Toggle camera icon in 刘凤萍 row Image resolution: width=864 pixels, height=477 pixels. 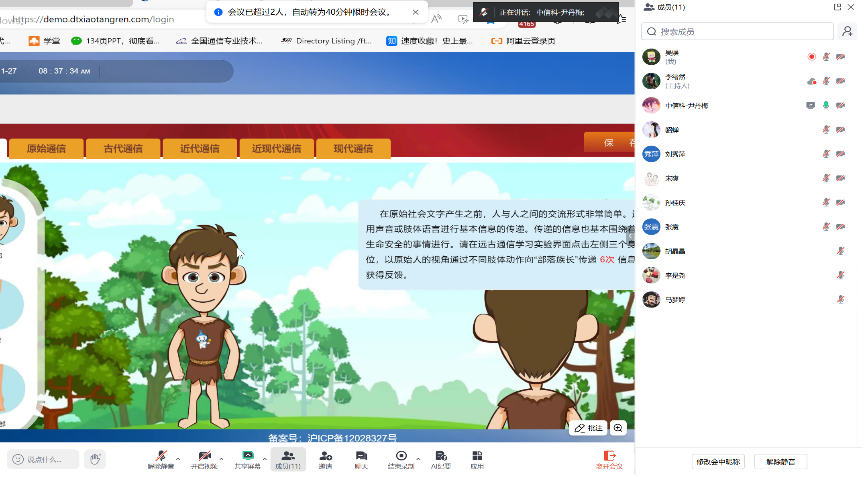point(841,154)
